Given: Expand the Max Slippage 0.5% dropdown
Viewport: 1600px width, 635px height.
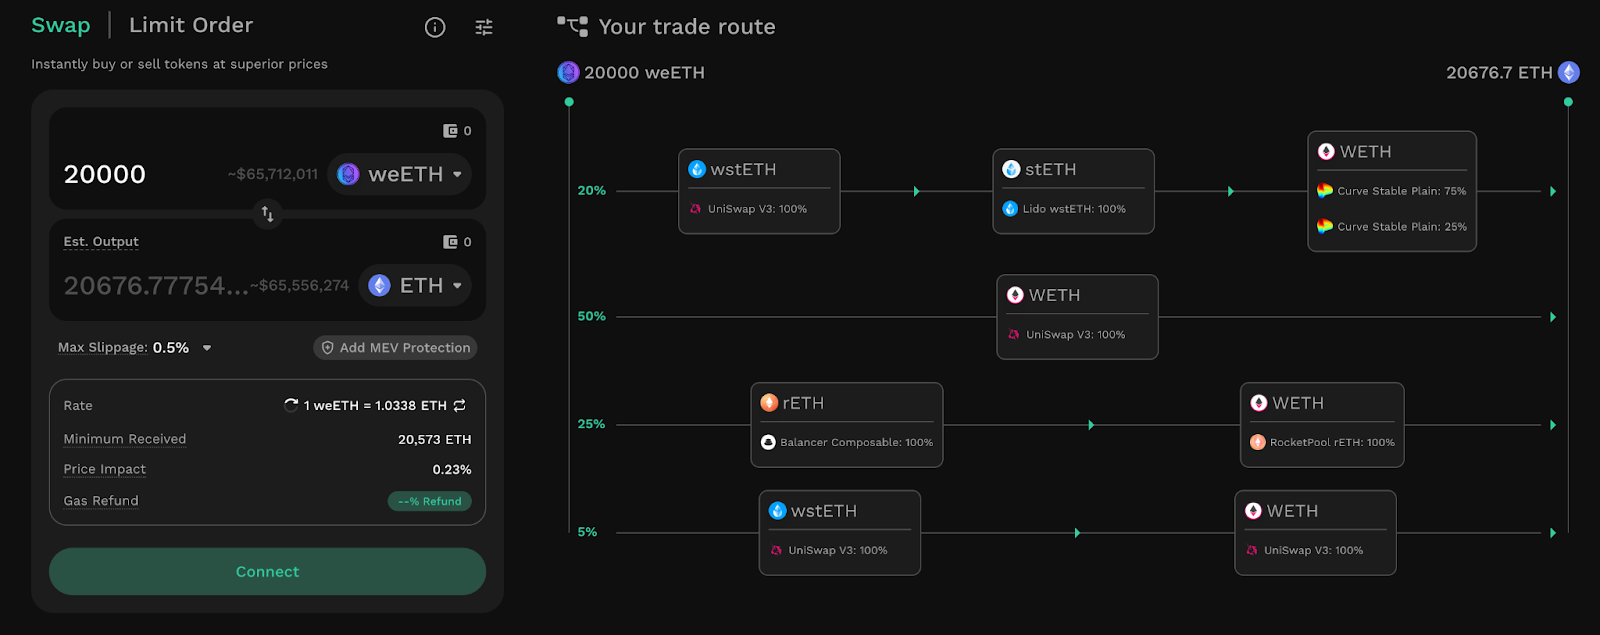Looking at the screenshot, I should tap(207, 348).
